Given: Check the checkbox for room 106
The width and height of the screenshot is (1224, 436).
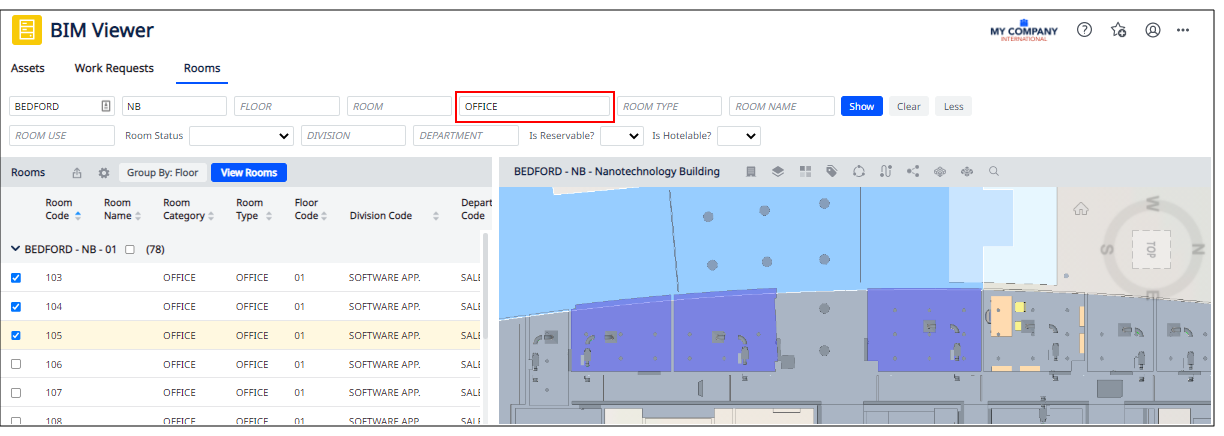Looking at the screenshot, I should click(x=16, y=365).
